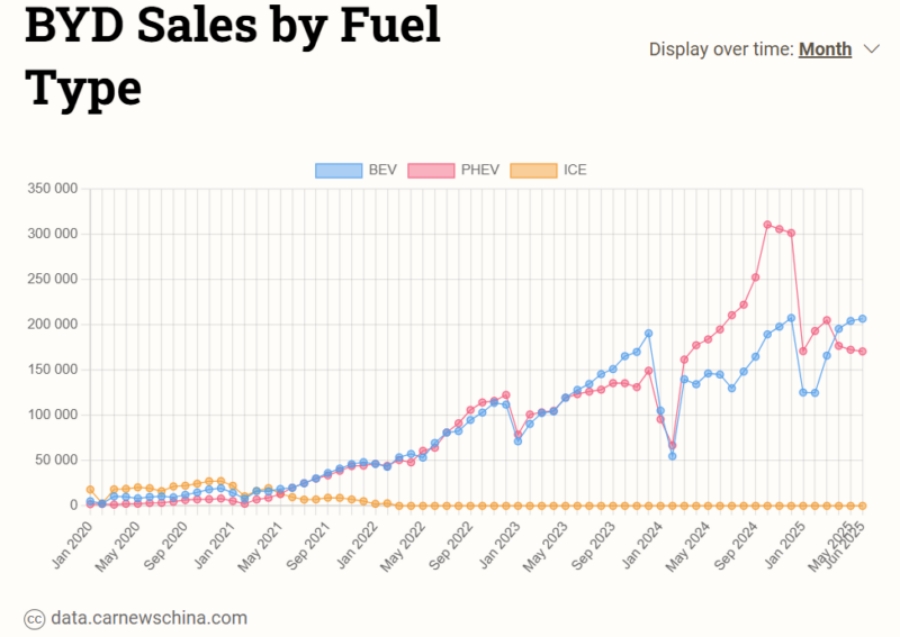The image size is (900, 637).
Task: Click the last ICE point at Jun 2025
Action: point(862,505)
